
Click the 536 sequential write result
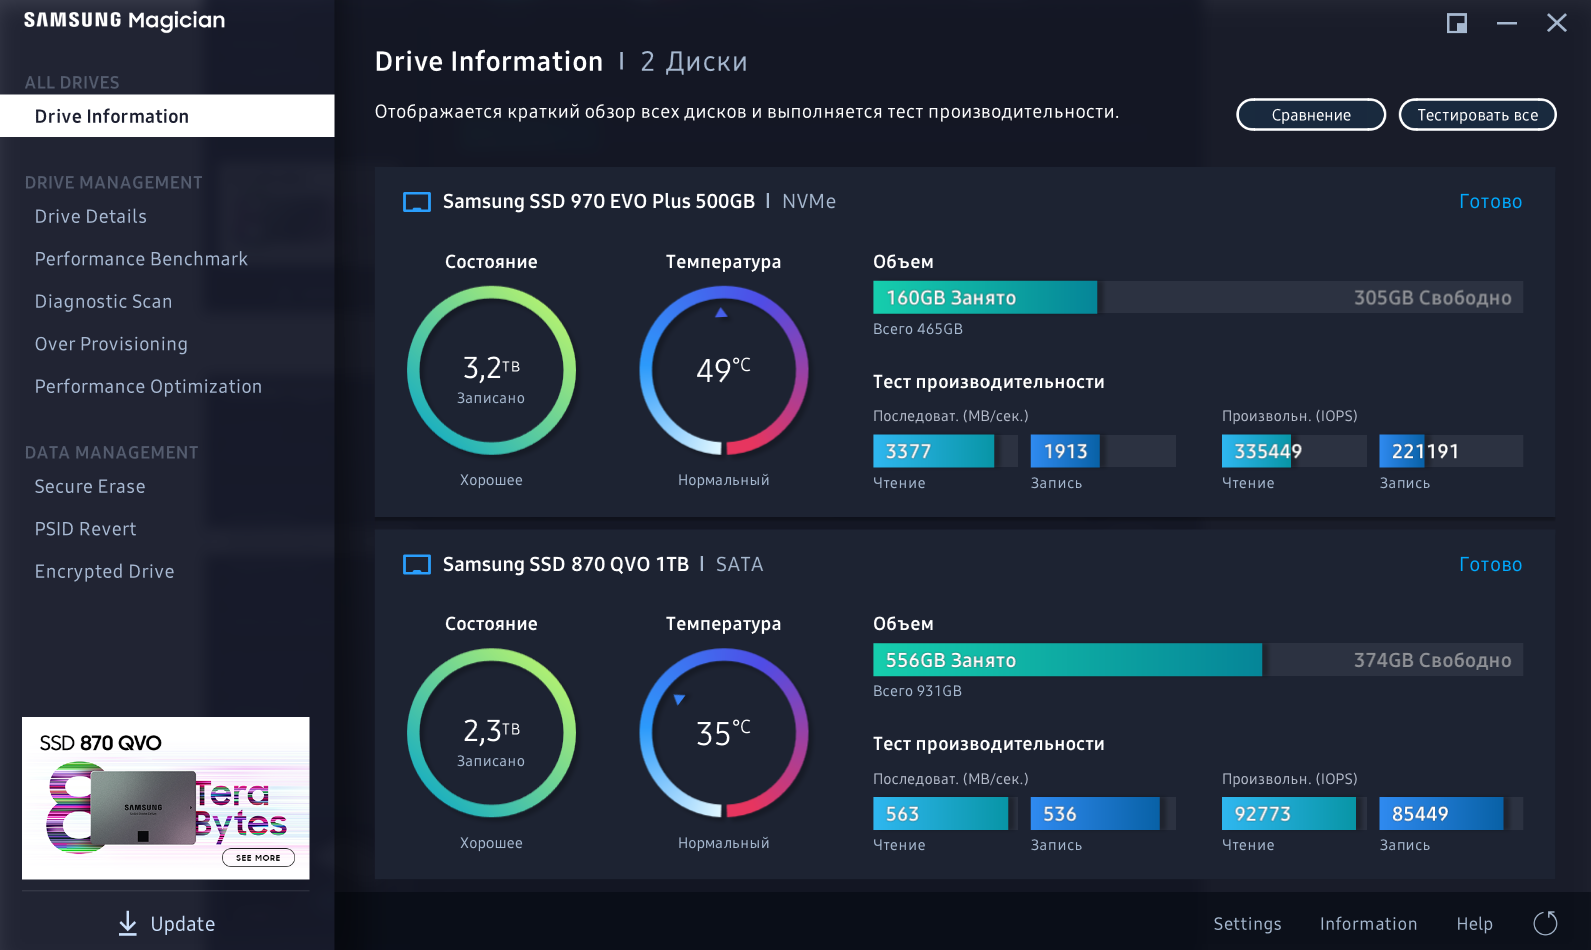pos(1103,814)
